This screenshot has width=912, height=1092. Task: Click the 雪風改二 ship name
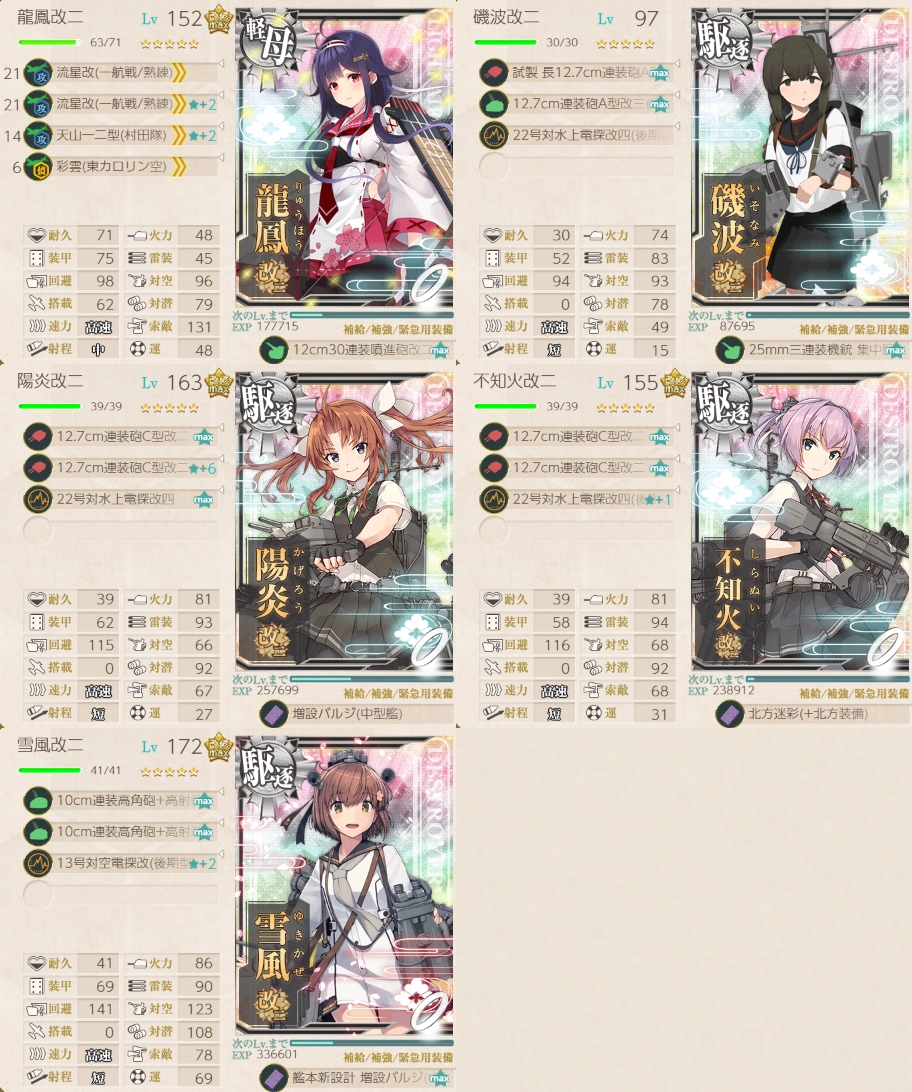point(50,745)
